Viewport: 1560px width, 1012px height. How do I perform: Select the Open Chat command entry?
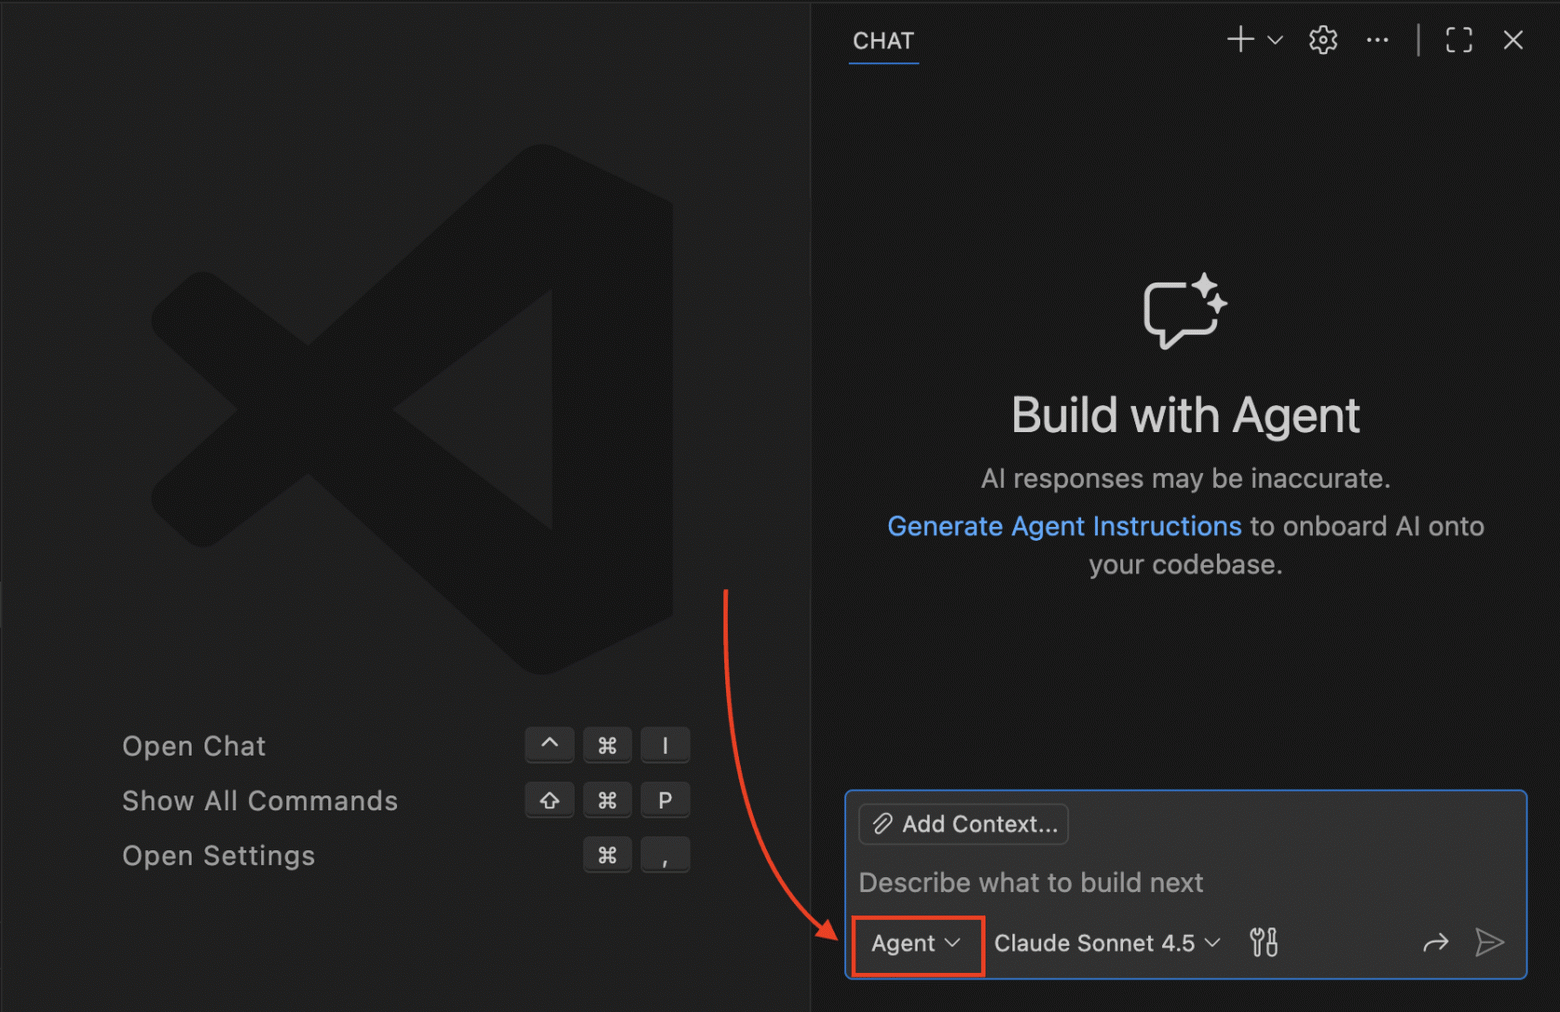(194, 745)
